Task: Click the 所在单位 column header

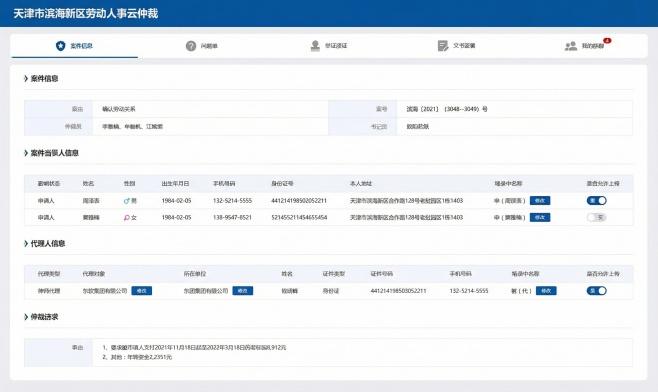Action: click(195, 274)
